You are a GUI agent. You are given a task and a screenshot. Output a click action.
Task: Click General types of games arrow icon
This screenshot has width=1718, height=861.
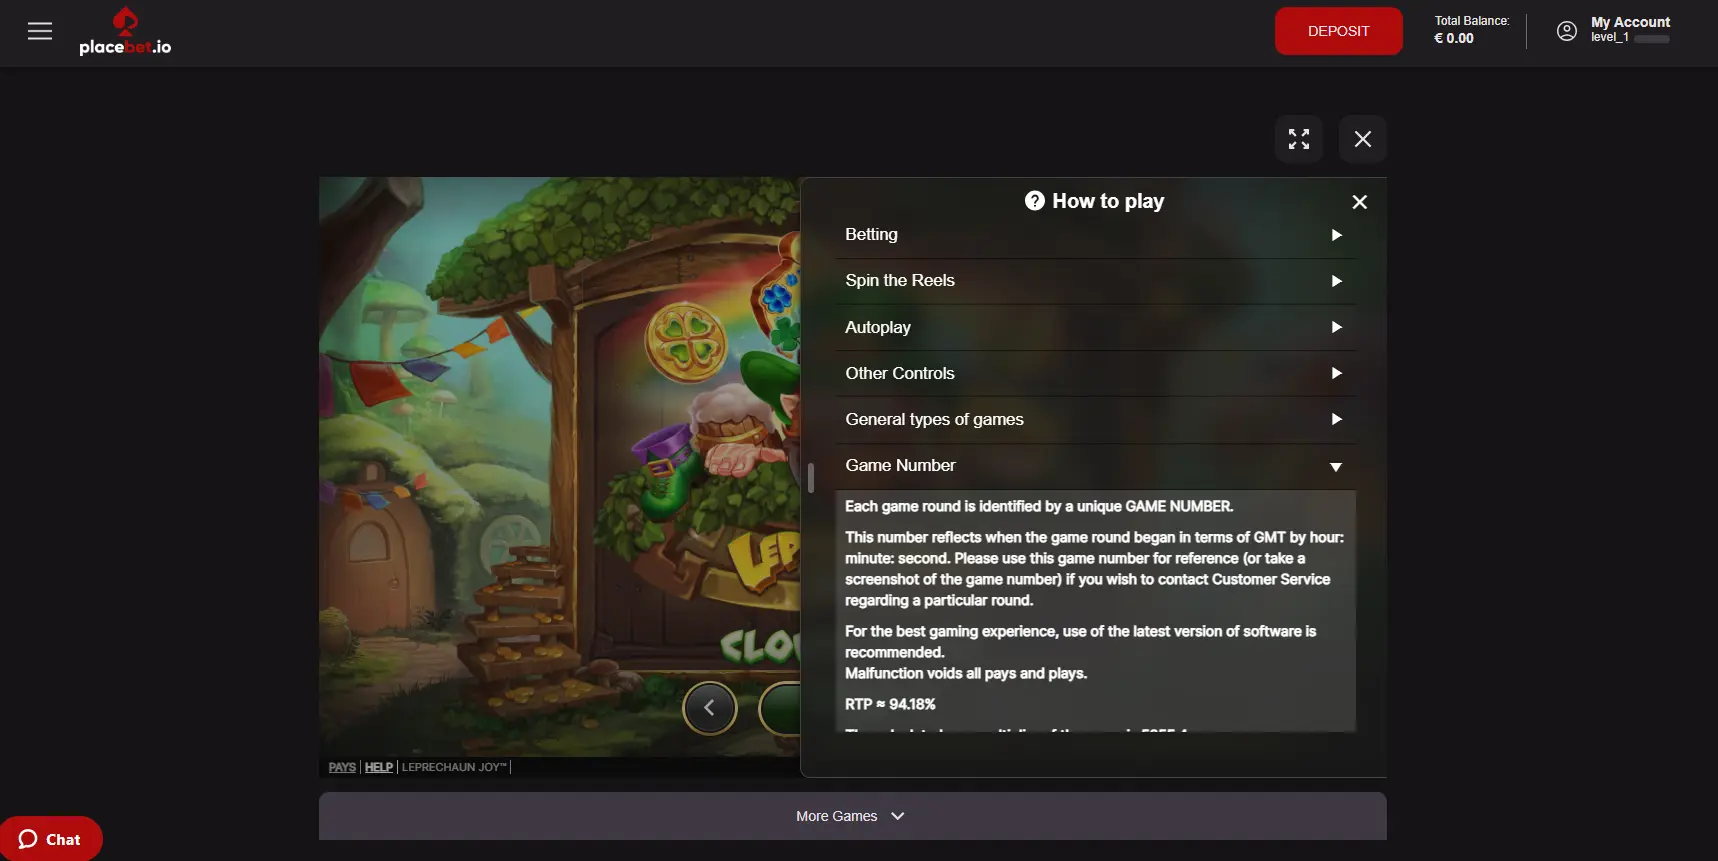[1336, 419]
